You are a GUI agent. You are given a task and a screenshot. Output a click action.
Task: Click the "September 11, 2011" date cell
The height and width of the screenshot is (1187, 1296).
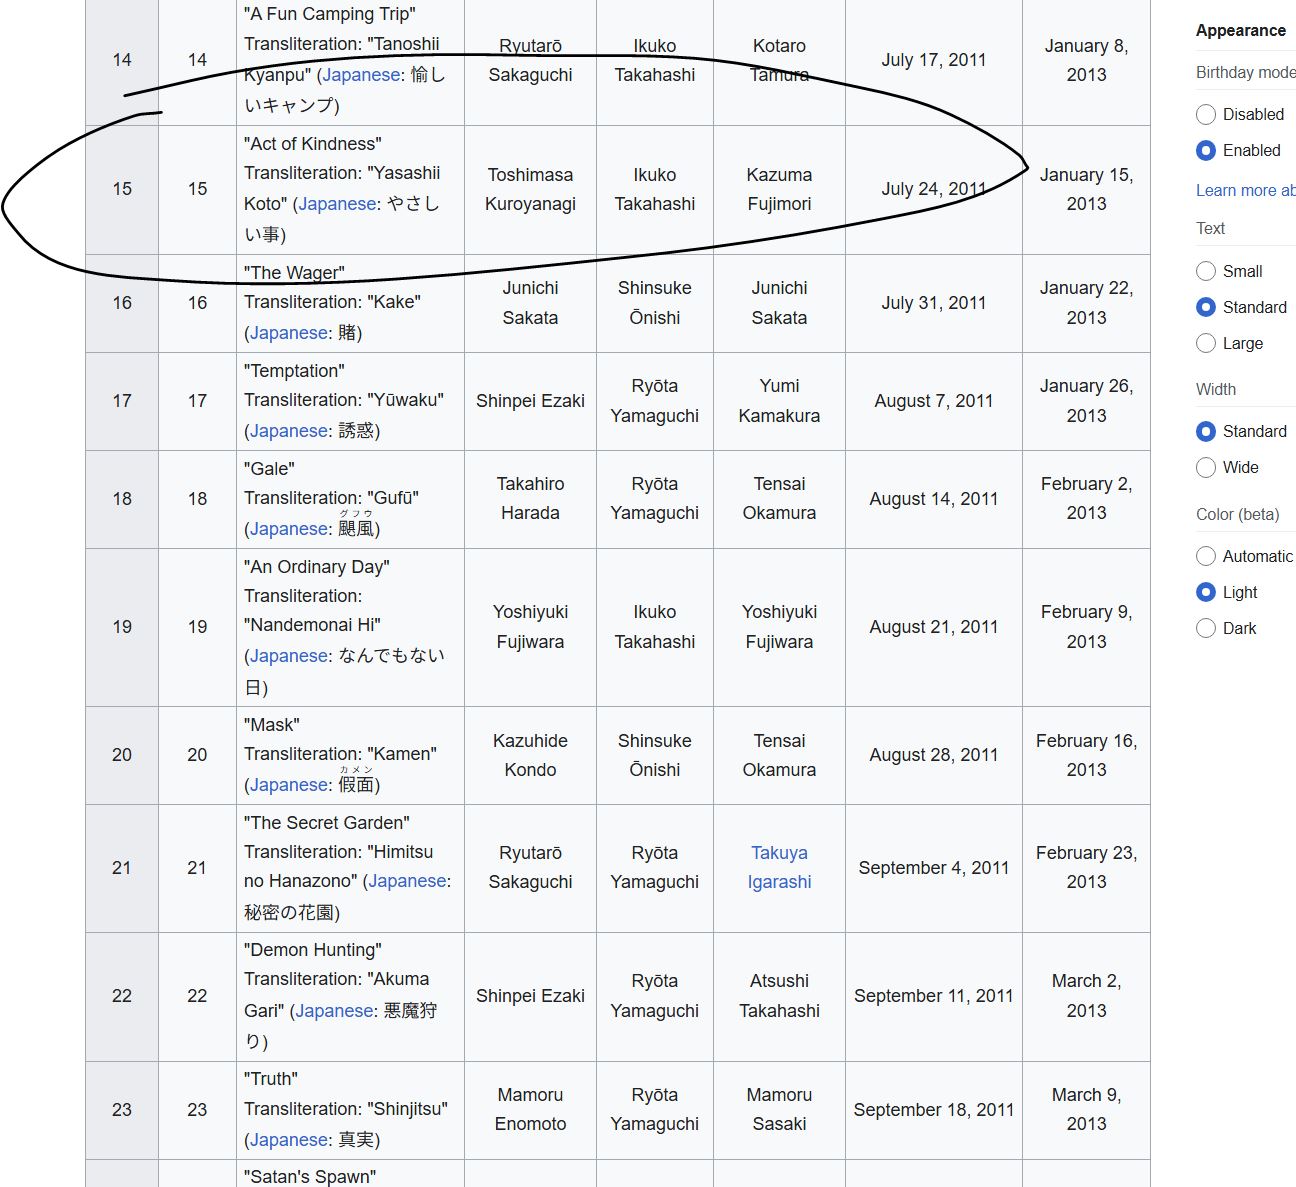pos(934,996)
